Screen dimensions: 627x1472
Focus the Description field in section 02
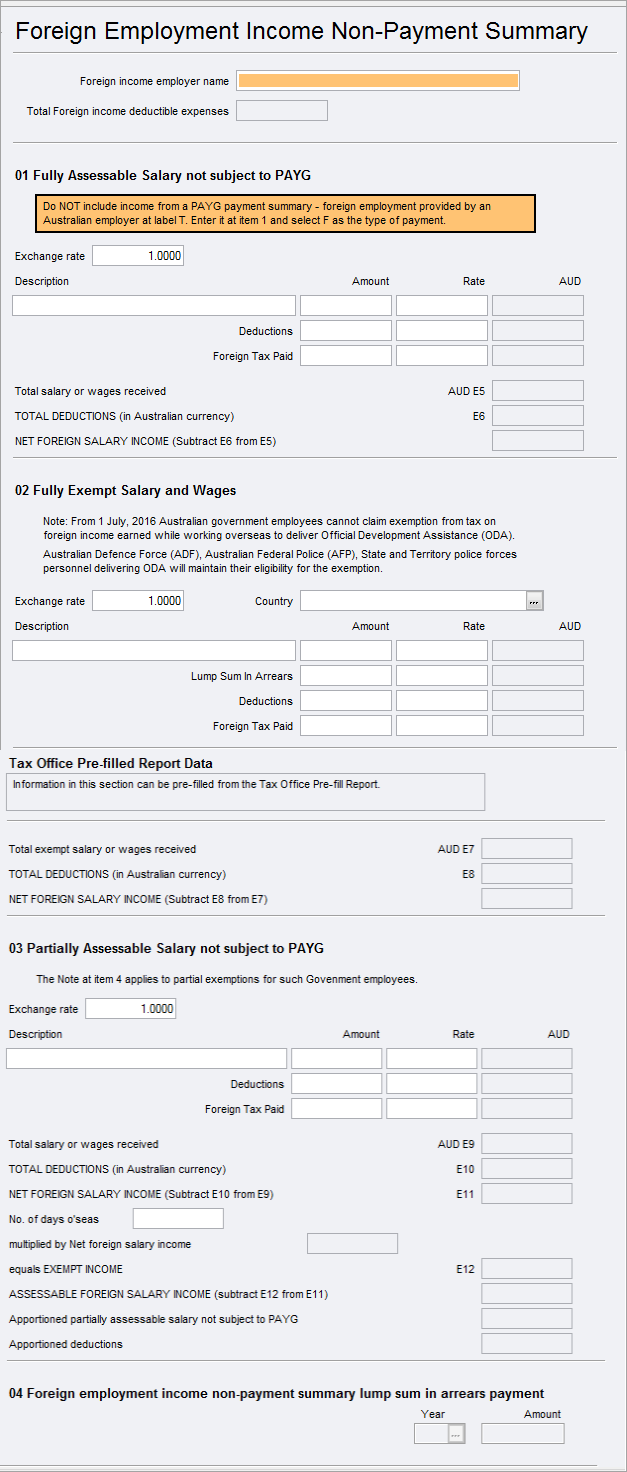coord(154,651)
